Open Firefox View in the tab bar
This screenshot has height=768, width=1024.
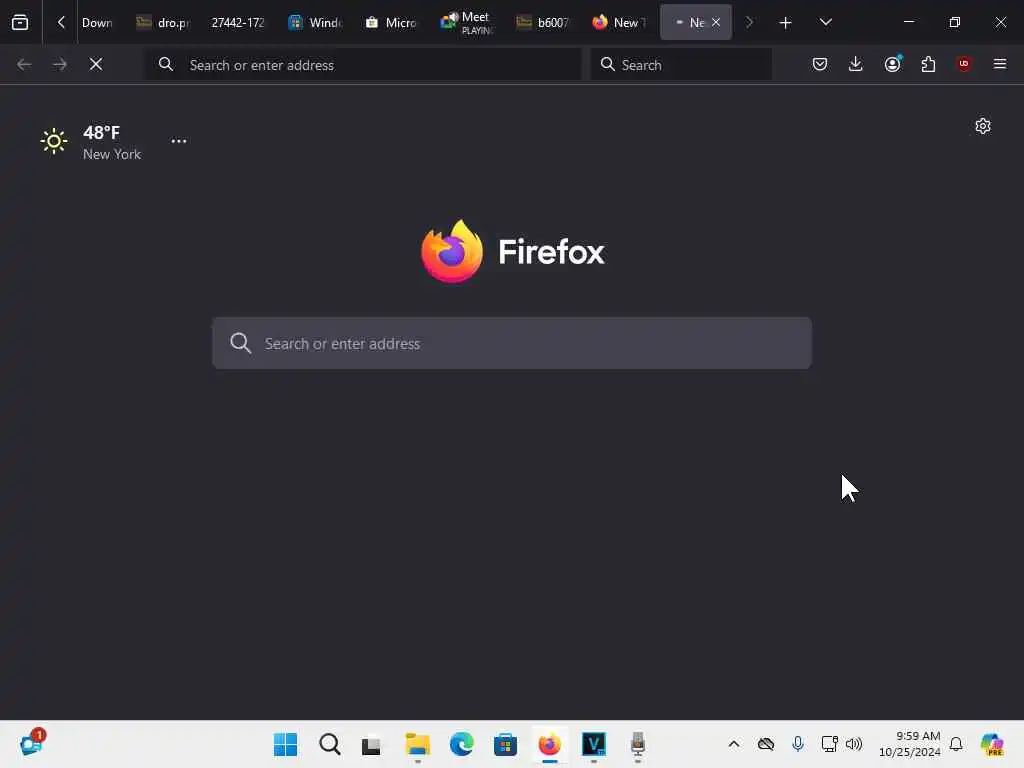click(20, 22)
